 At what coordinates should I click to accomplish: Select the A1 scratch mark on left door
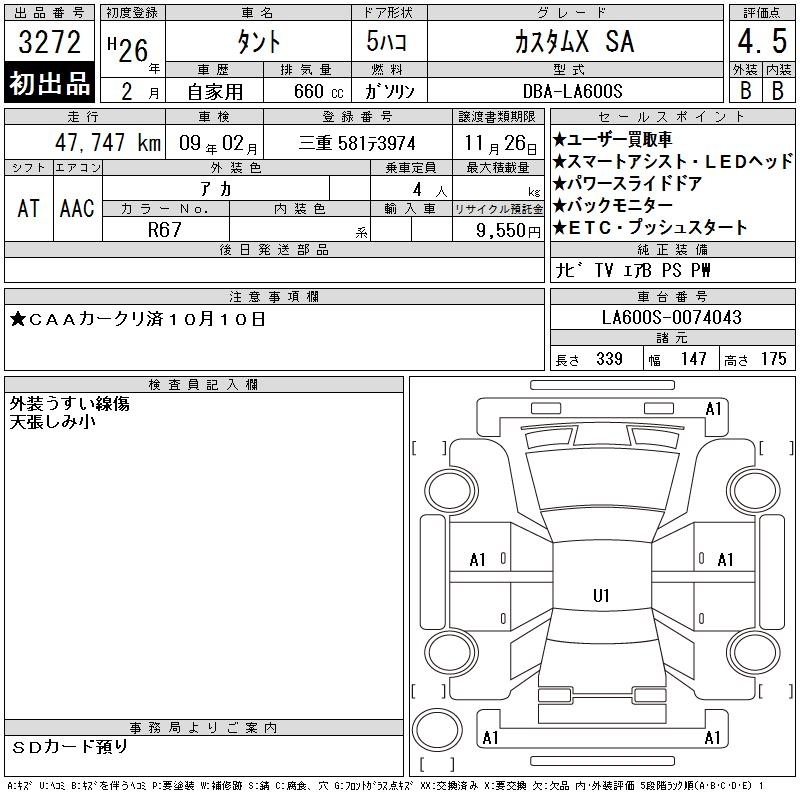point(477,560)
